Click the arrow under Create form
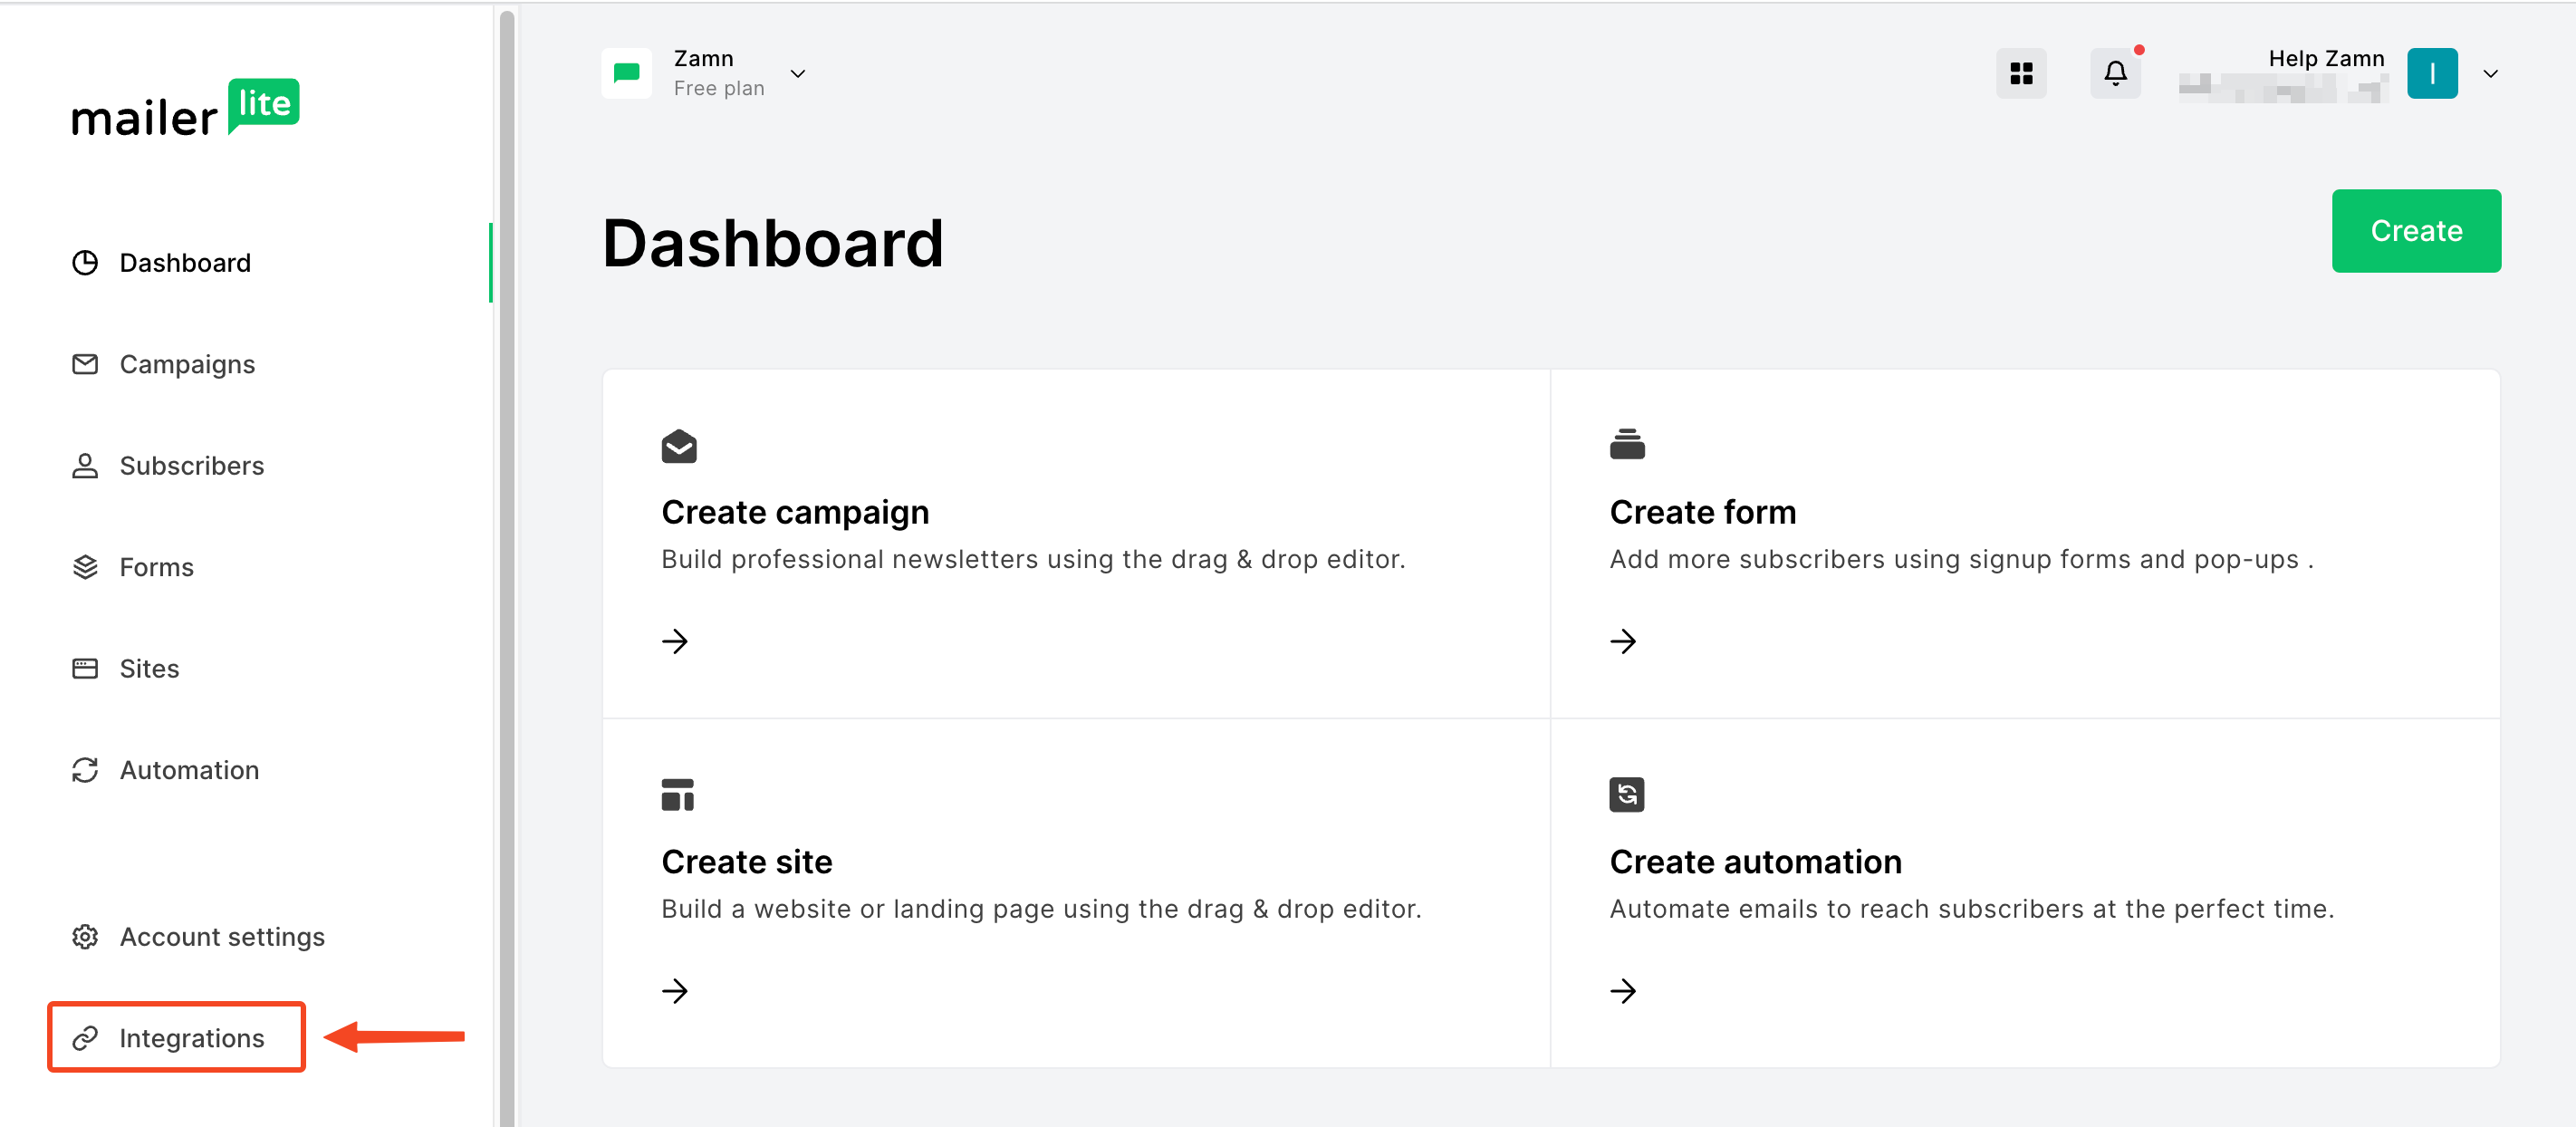 pos(1623,641)
